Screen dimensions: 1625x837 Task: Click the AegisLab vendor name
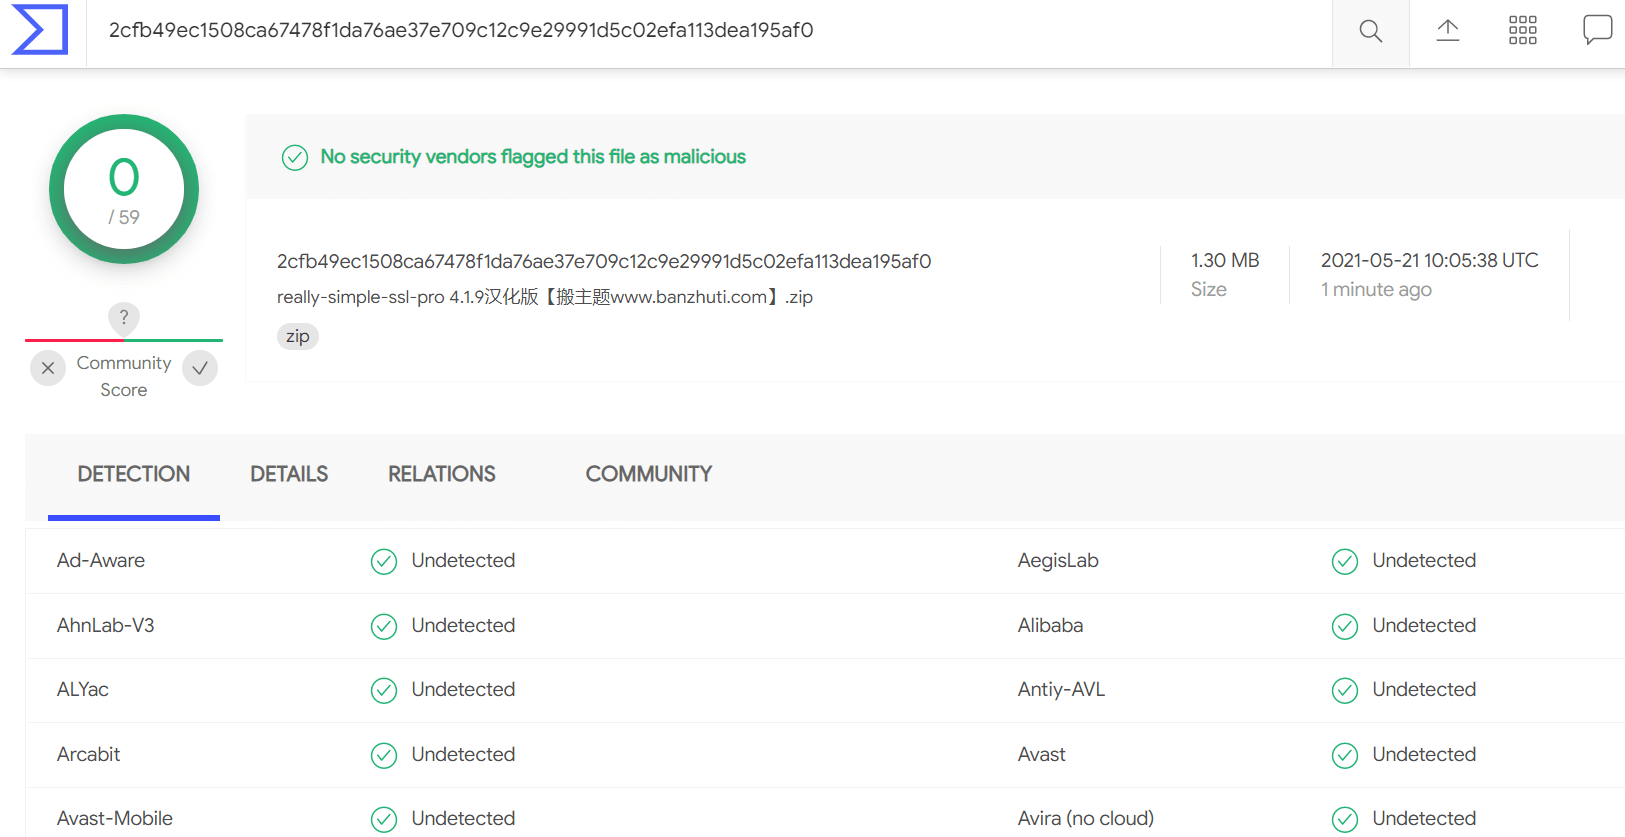pos(1058,560)
